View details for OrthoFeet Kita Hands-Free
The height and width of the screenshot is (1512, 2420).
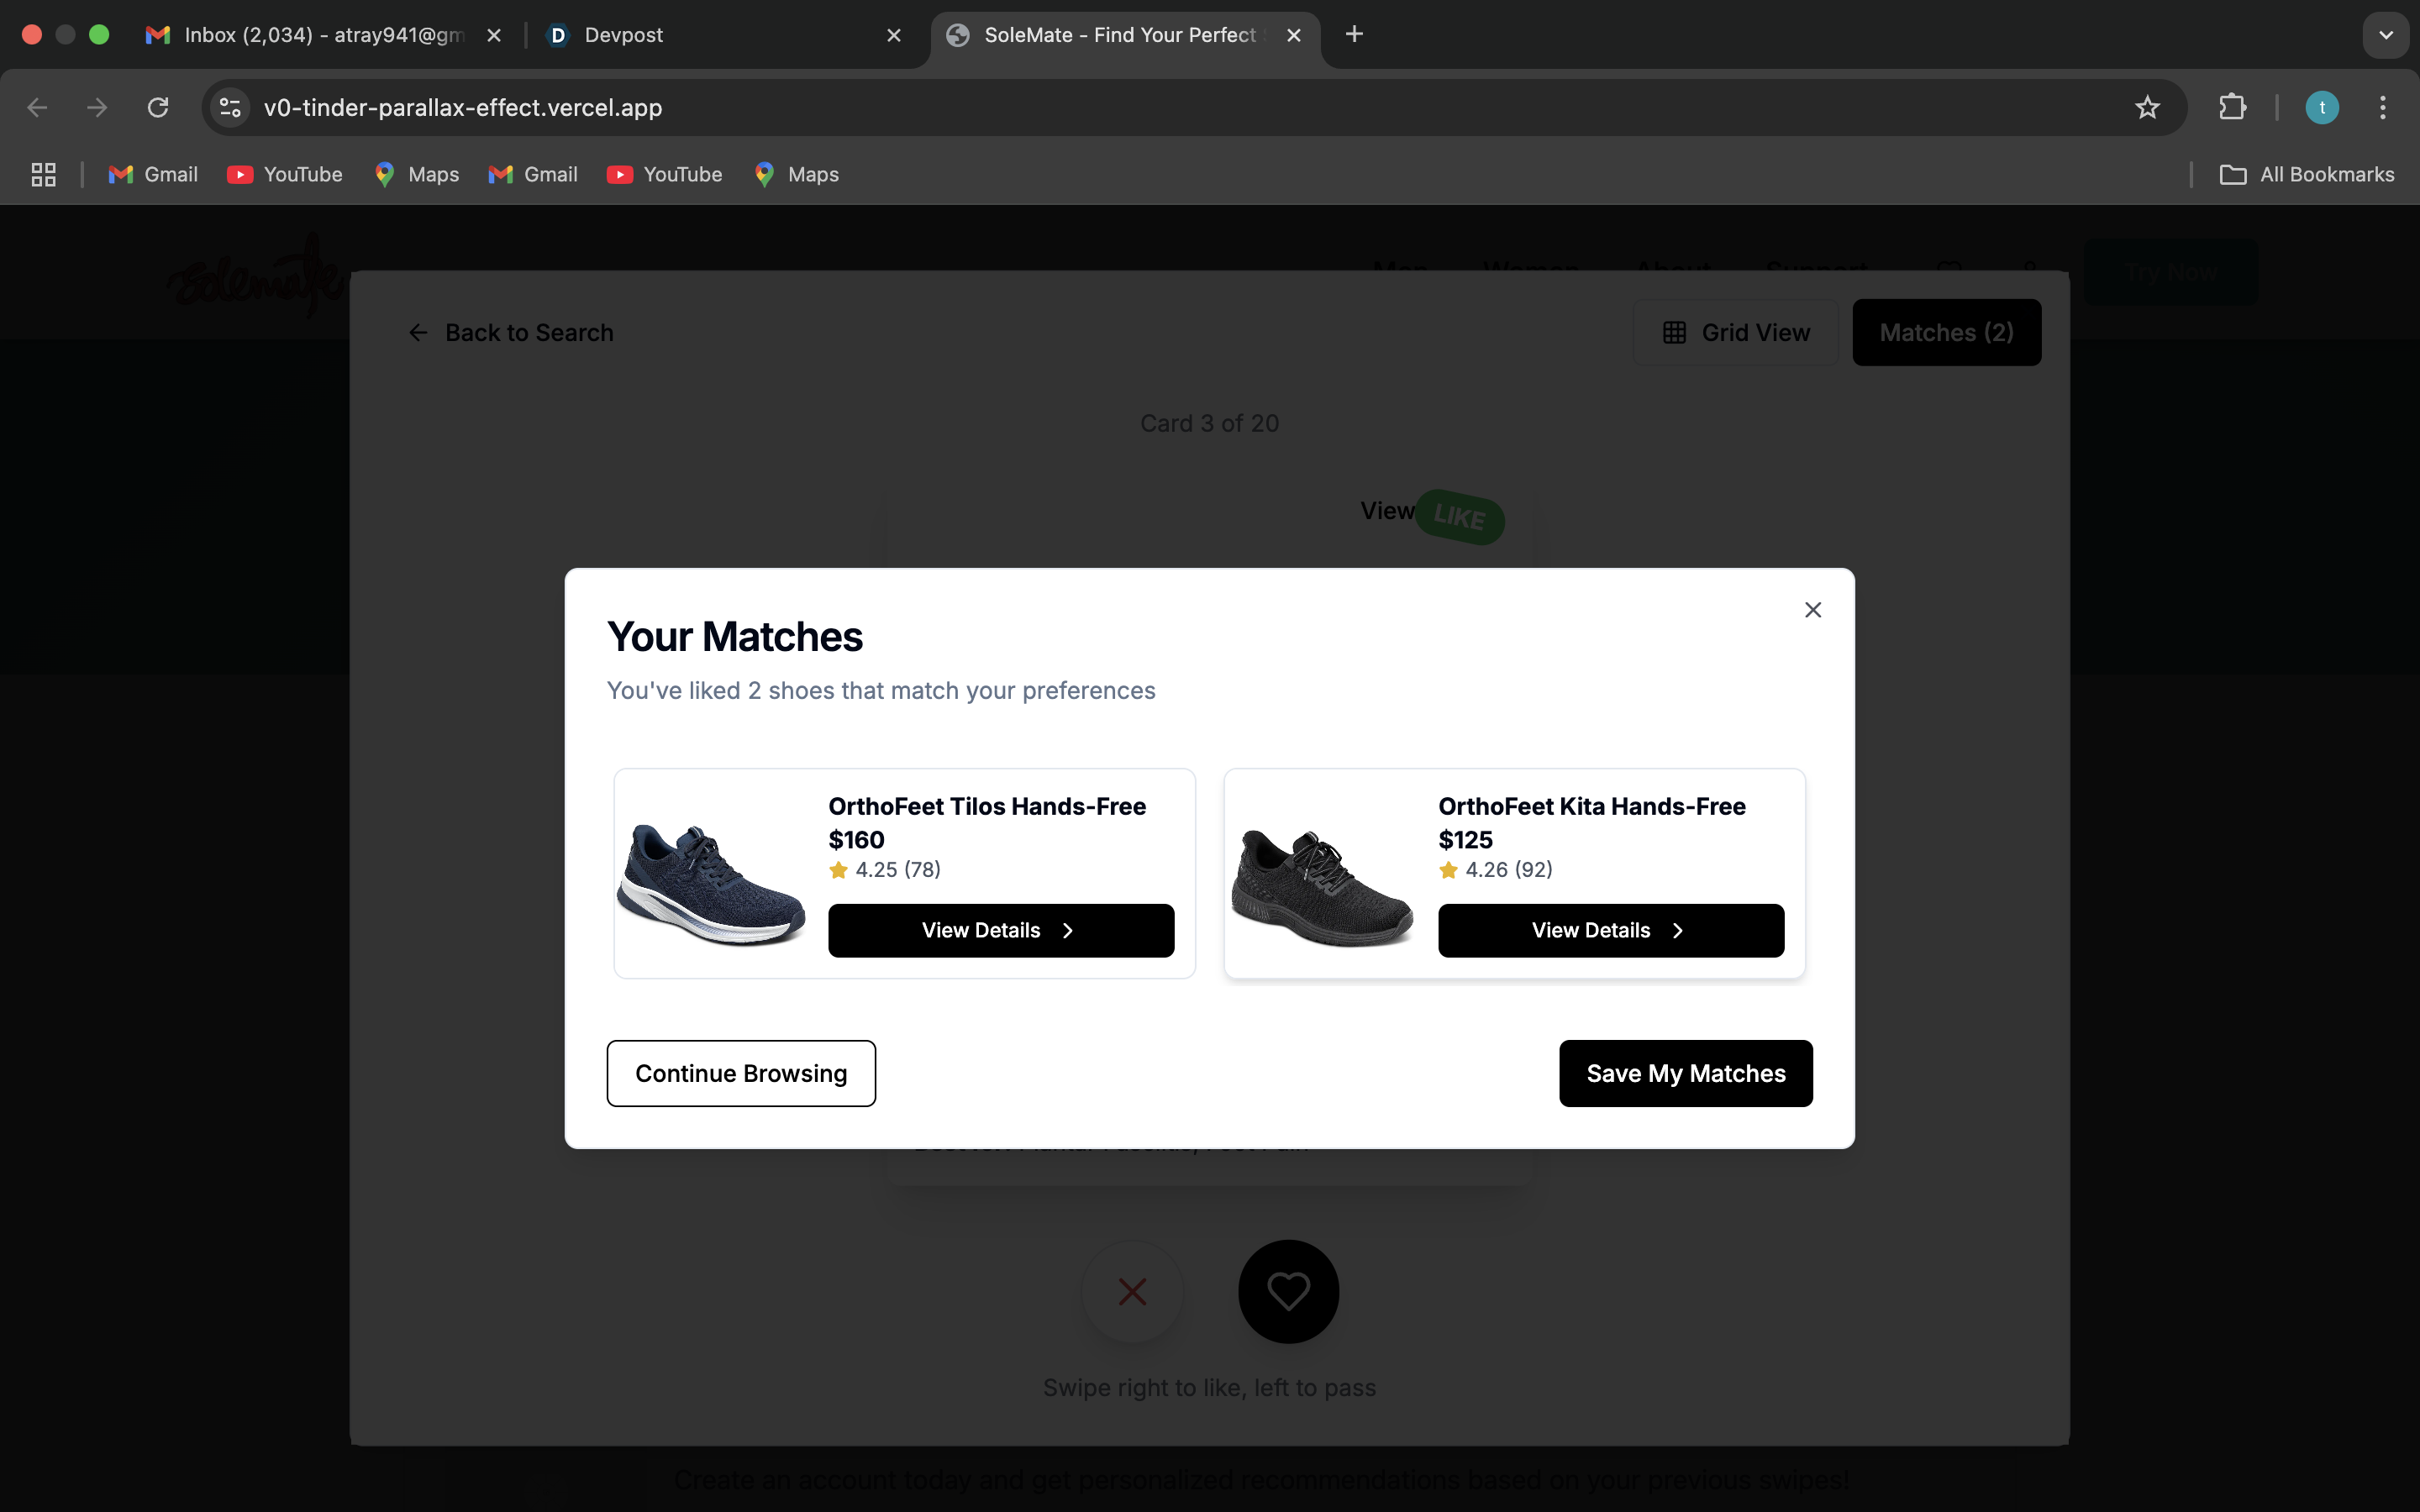(1610, 930)
